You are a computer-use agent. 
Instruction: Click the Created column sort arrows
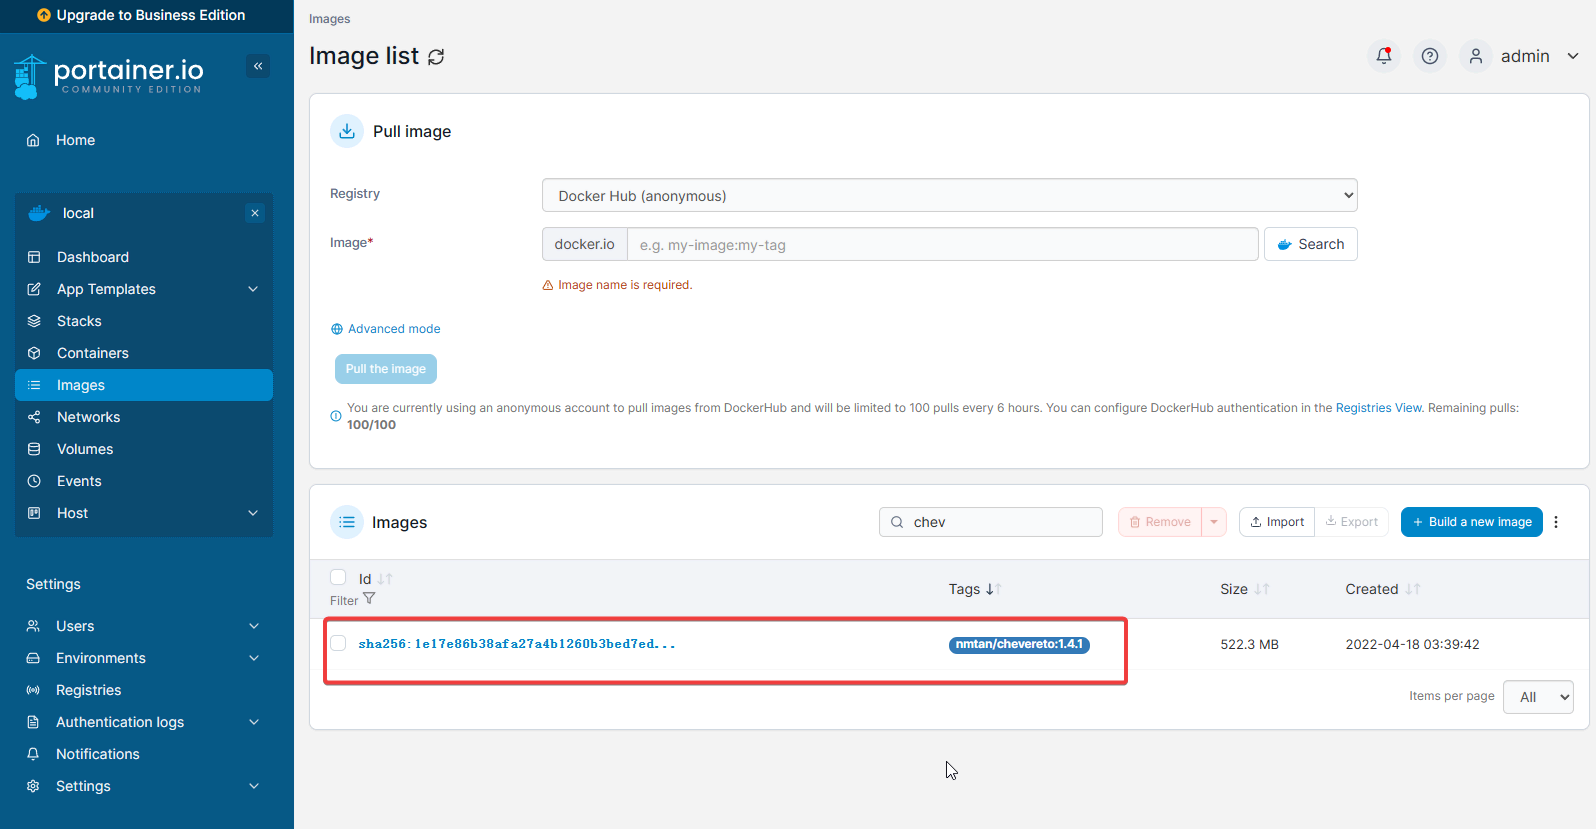point(1413,589)
